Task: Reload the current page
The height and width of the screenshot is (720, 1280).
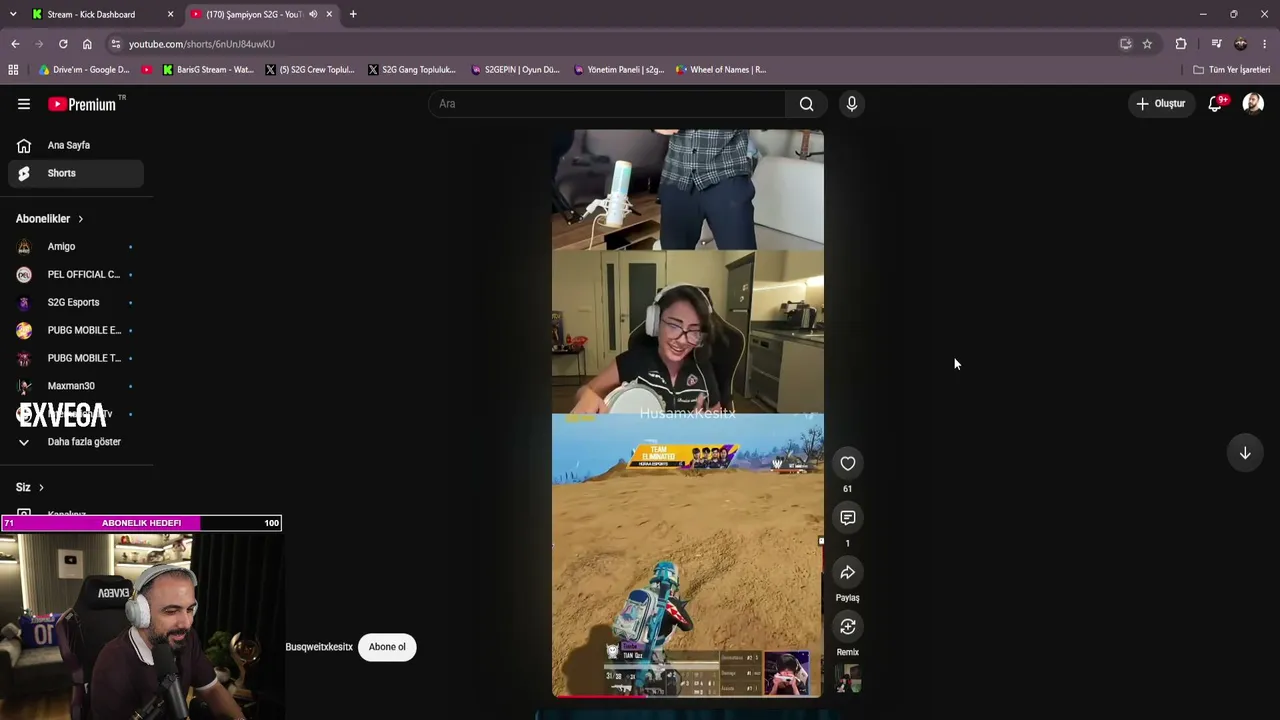Action: [x=63, y=44]
